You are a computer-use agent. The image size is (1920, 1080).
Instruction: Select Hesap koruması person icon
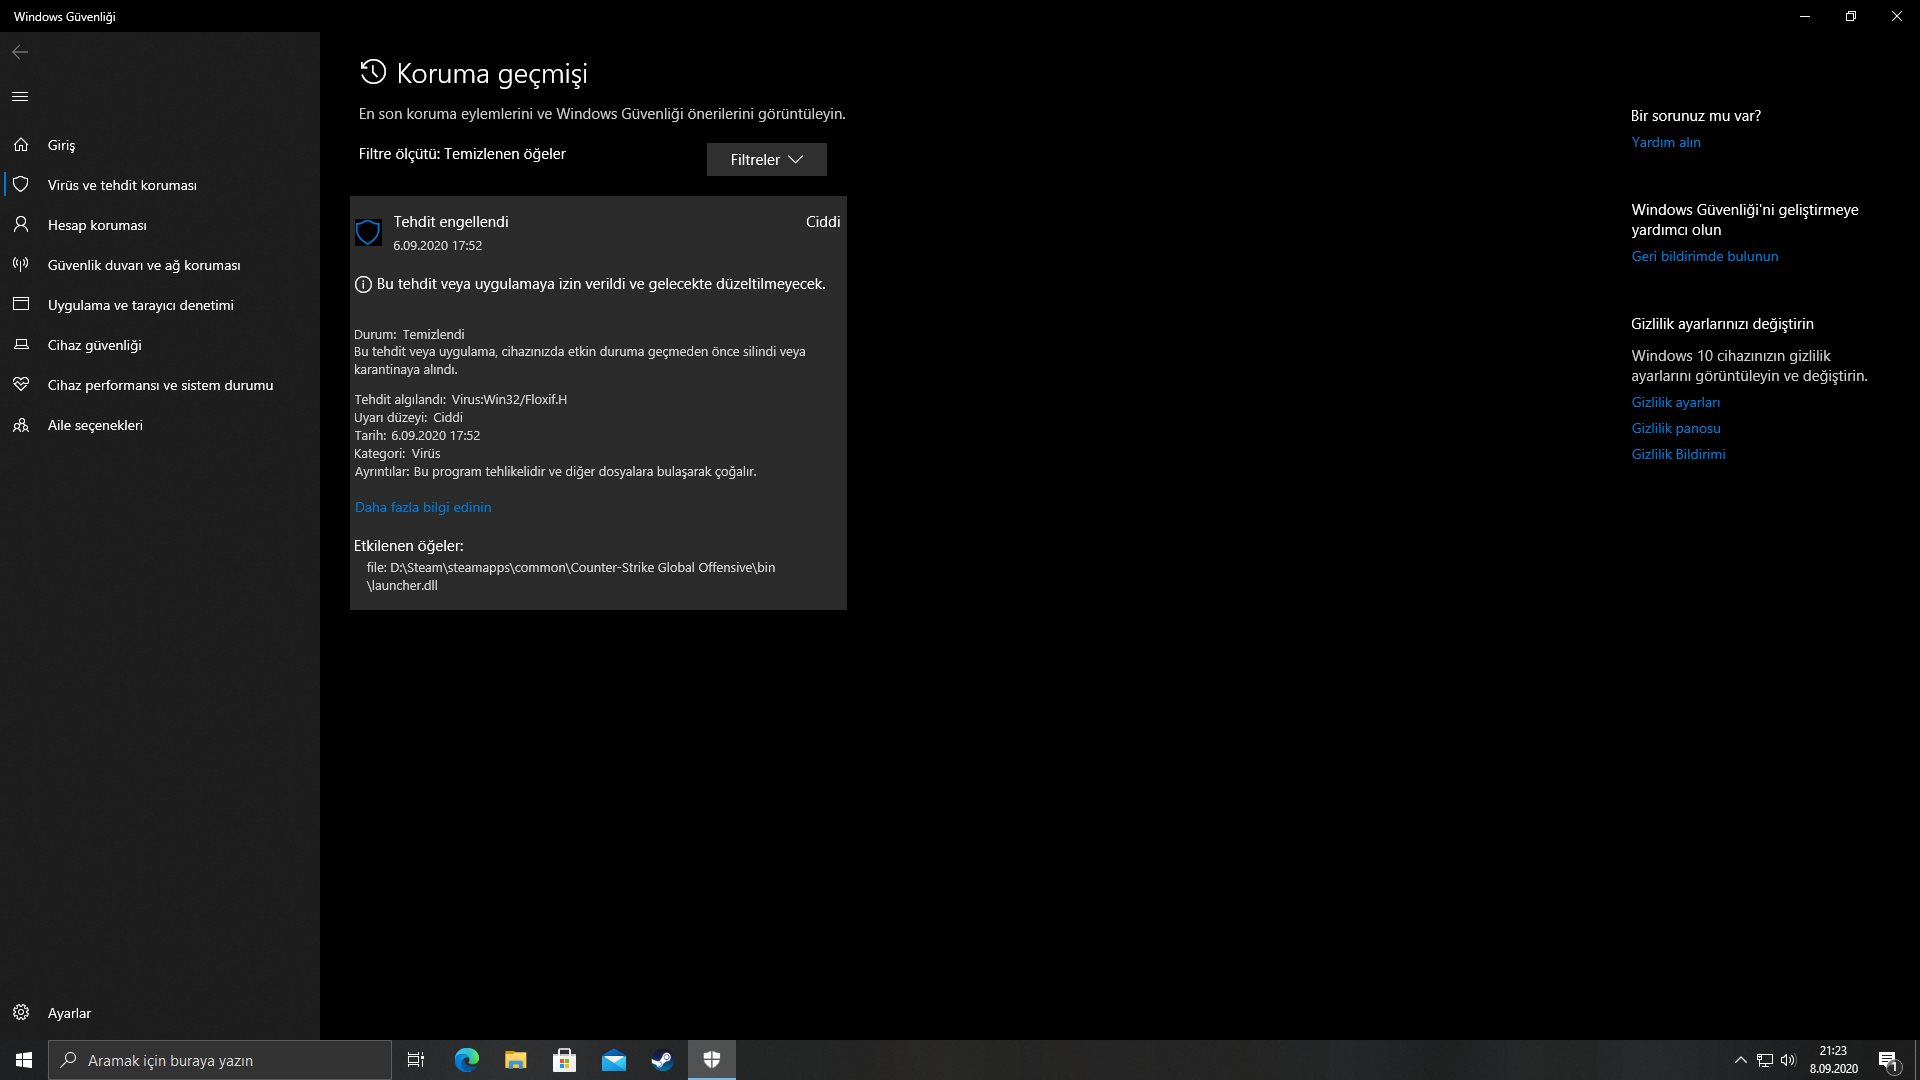[x=21, y=225]
